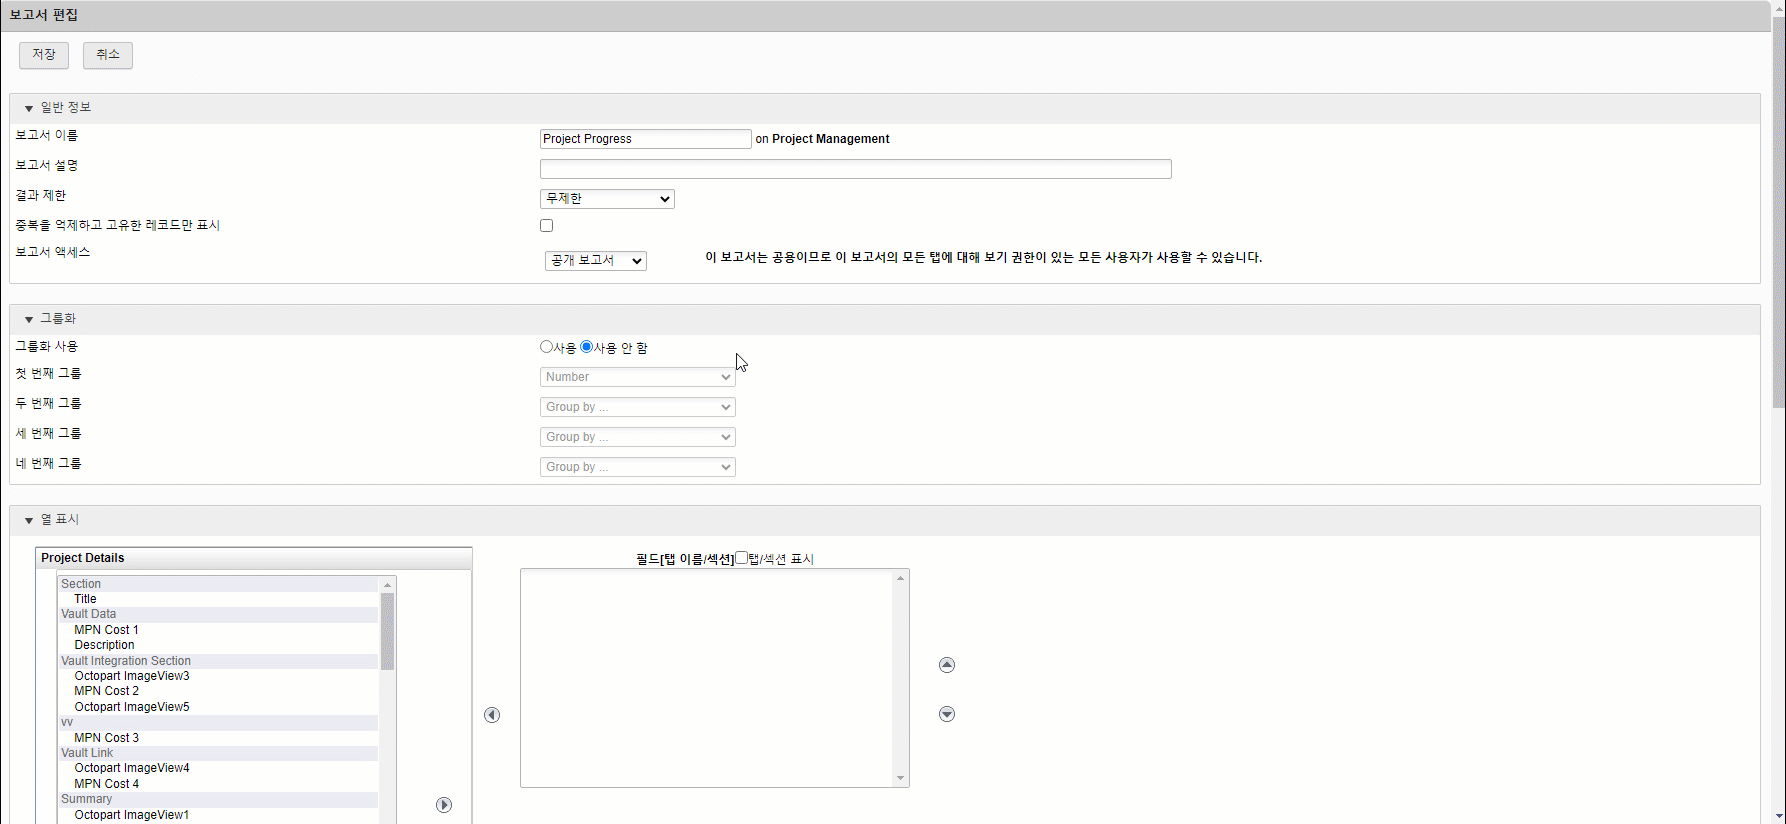Click the Project Management tab name text
1786x824 pixels.
tap(830, 139)
